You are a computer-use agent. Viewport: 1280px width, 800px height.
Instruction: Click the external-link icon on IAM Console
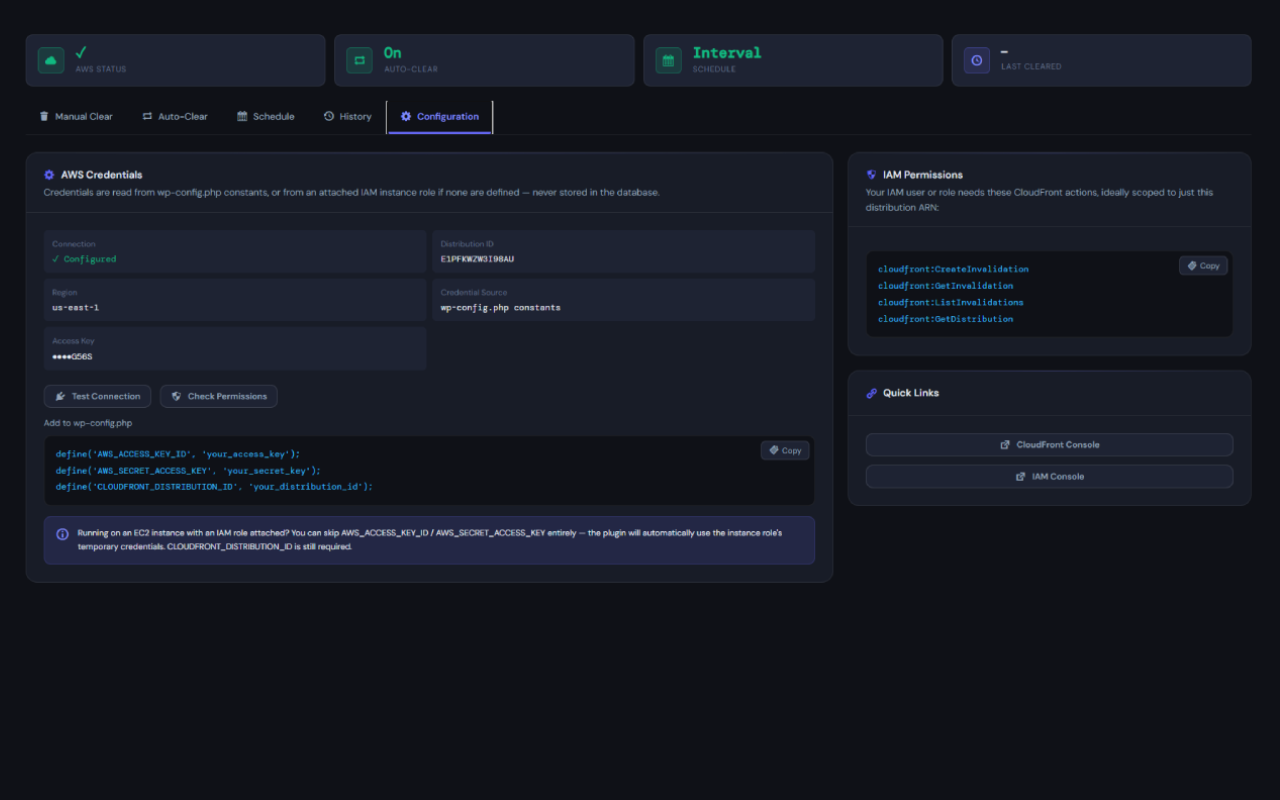1020,477
